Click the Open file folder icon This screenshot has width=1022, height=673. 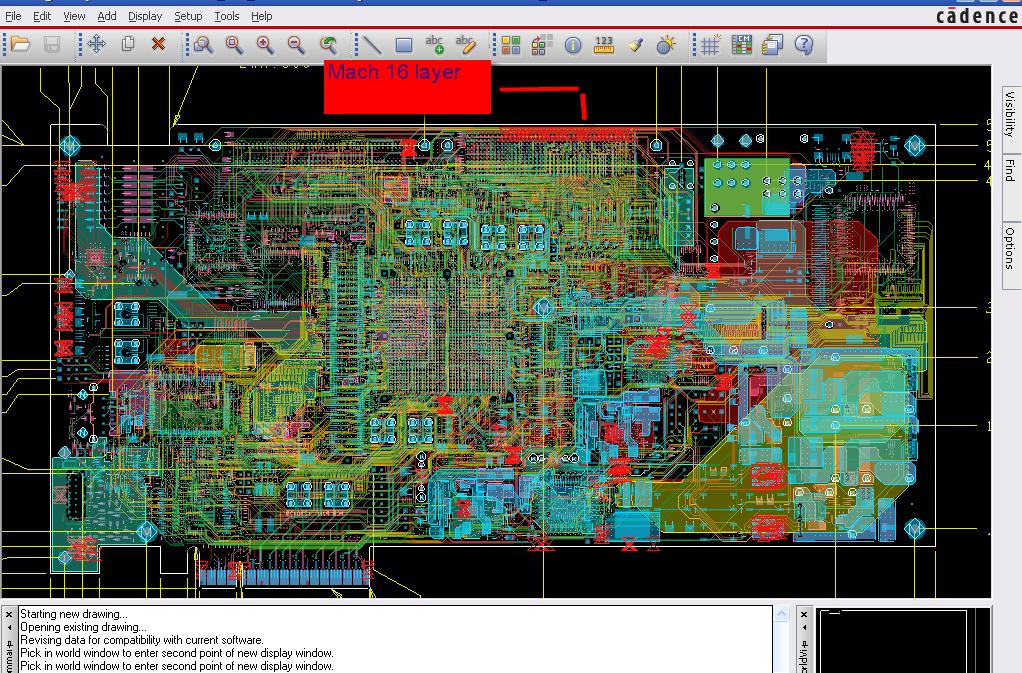pyautogui.click(x=20, y=44)
